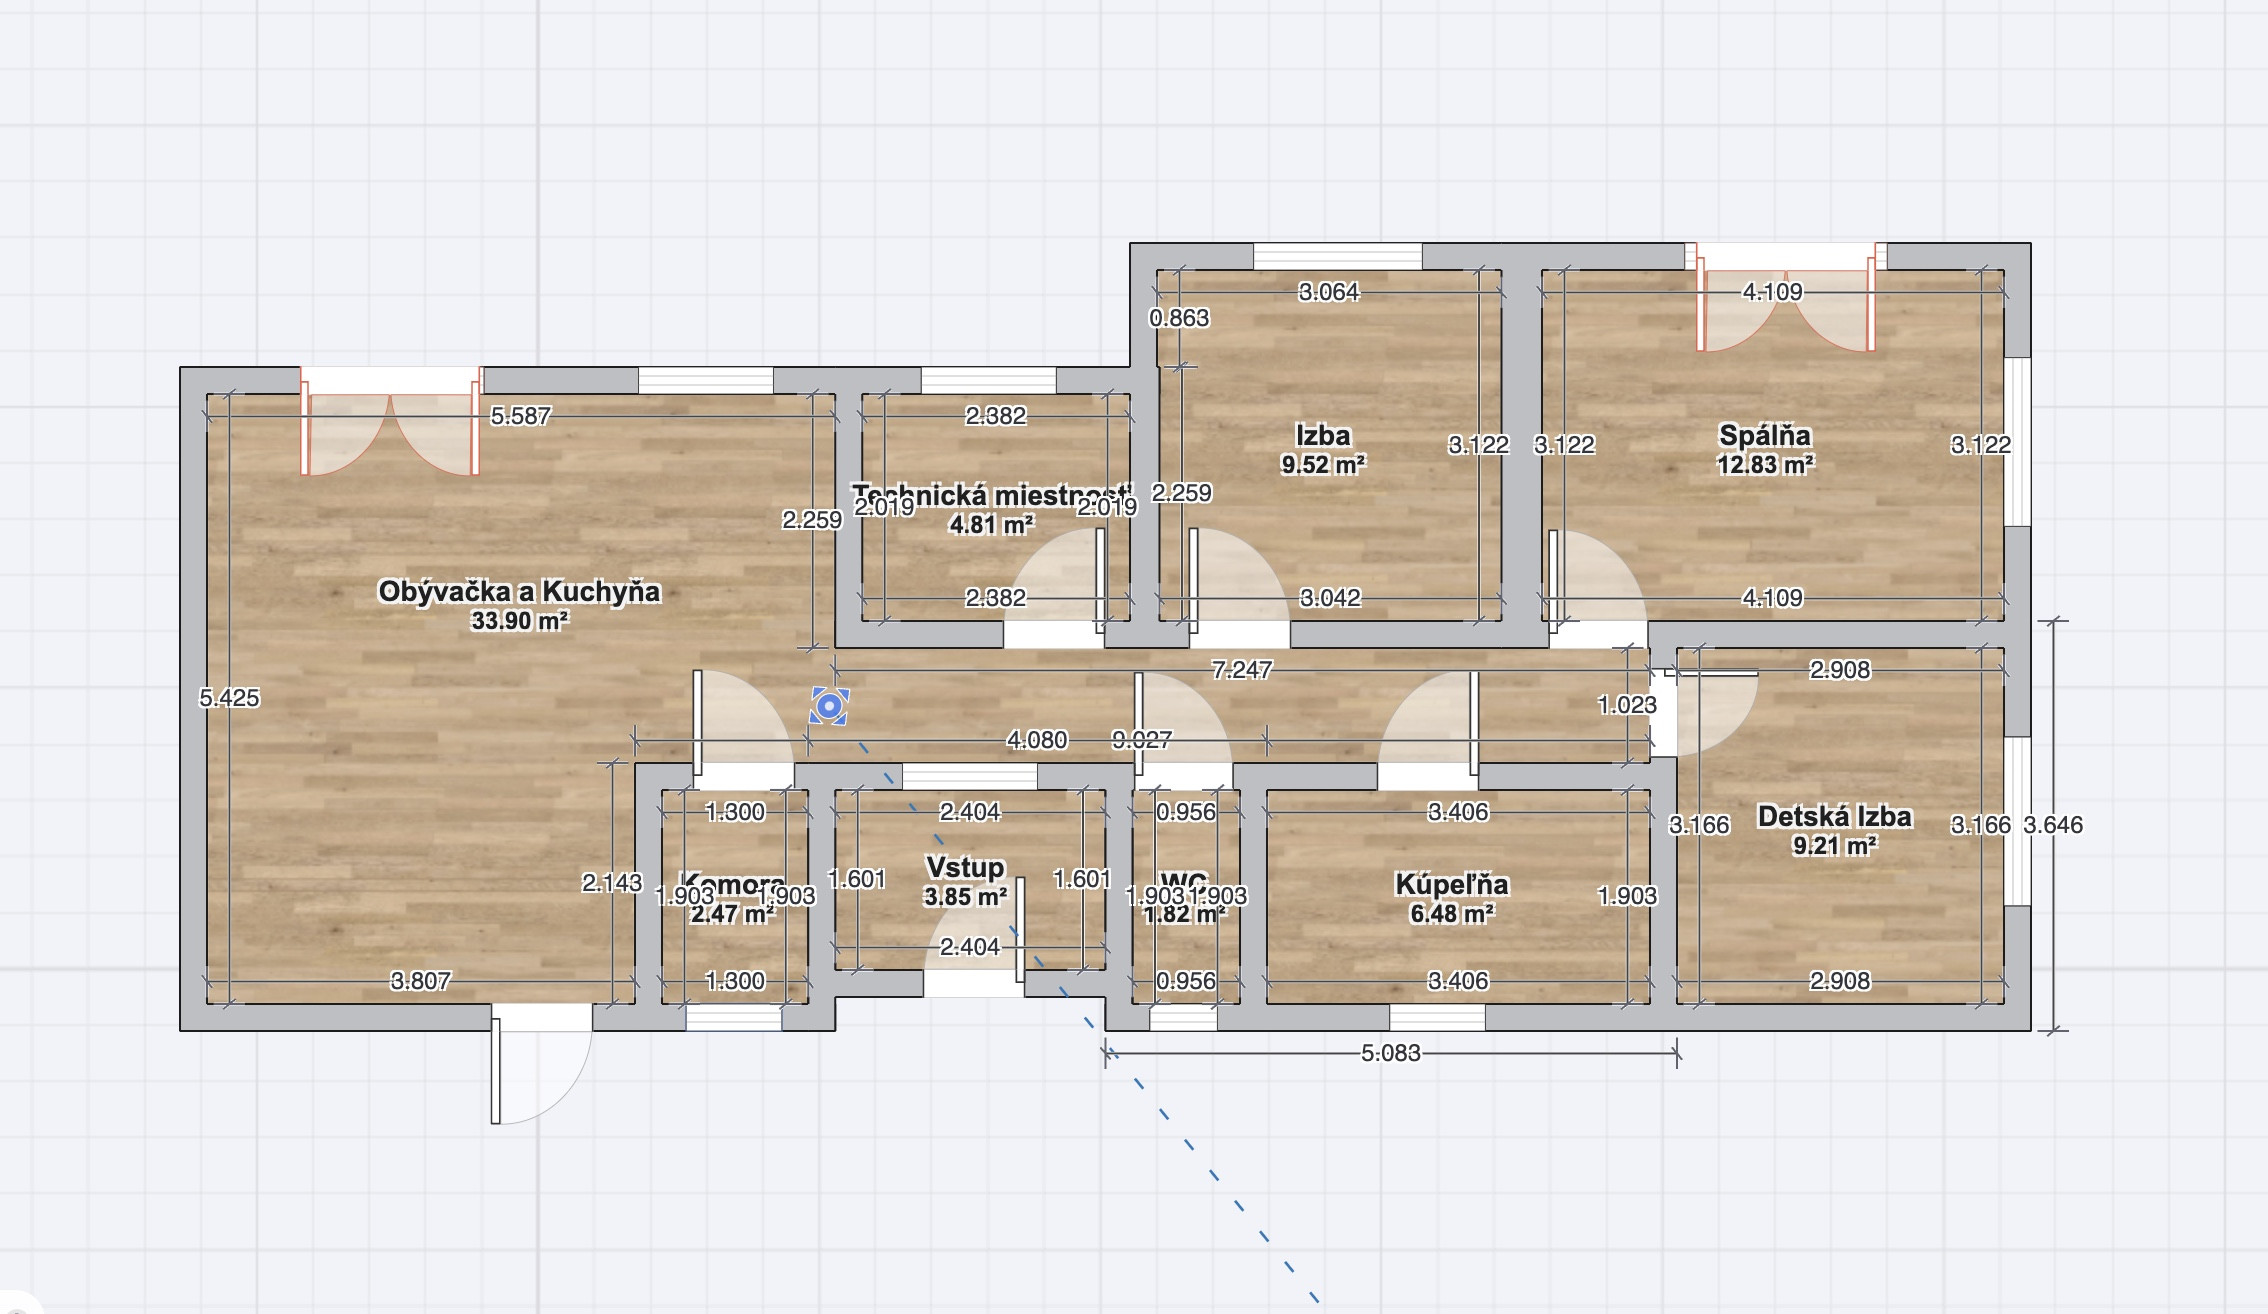Click the 5.587 dimension in Obývačka
The height and width of the screenshot is (1314, 2268).
pos(520,416)
